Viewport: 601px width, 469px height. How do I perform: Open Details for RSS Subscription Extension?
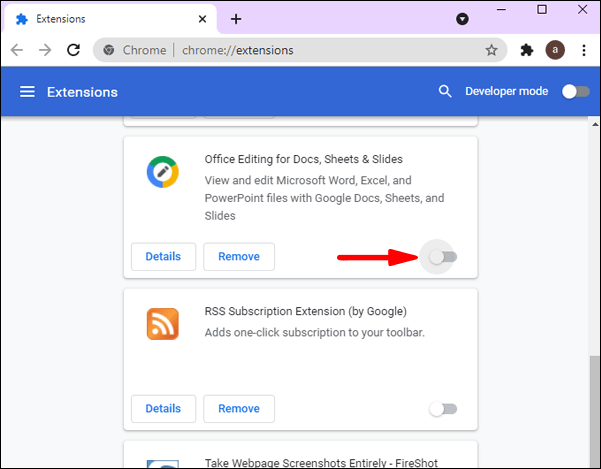[163, 408]
